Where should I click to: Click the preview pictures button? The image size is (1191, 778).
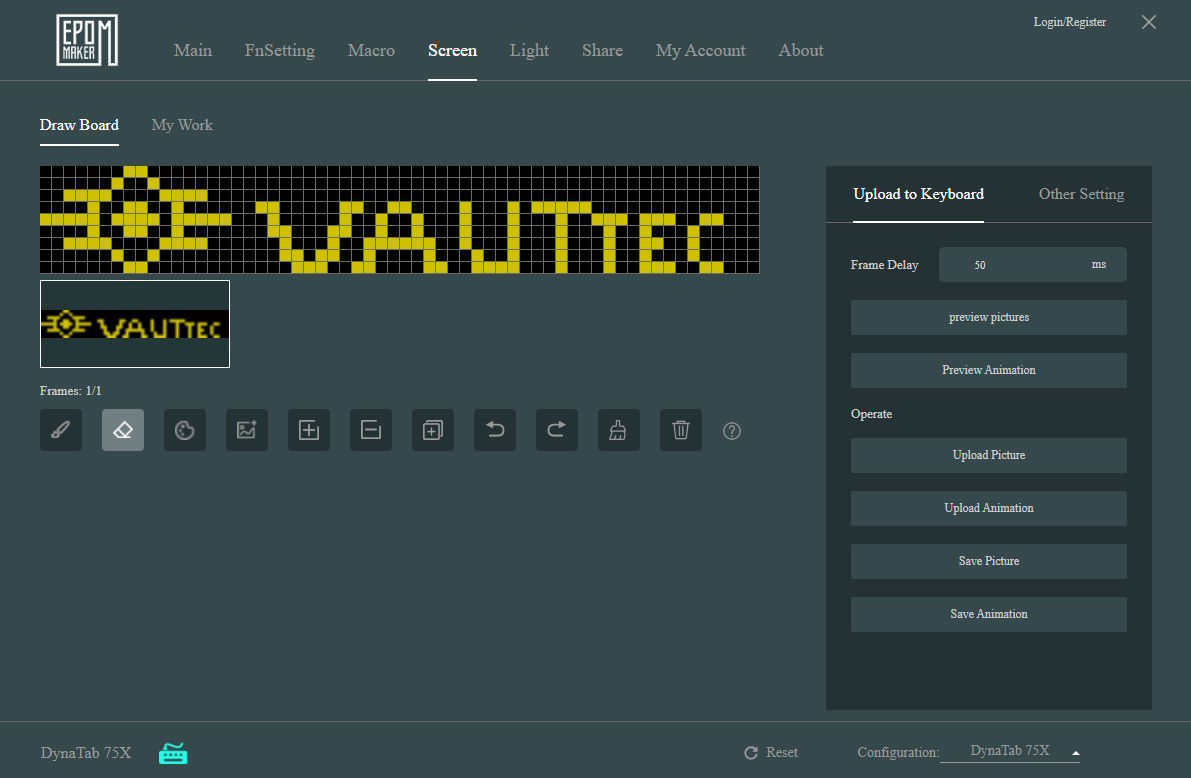989,318
